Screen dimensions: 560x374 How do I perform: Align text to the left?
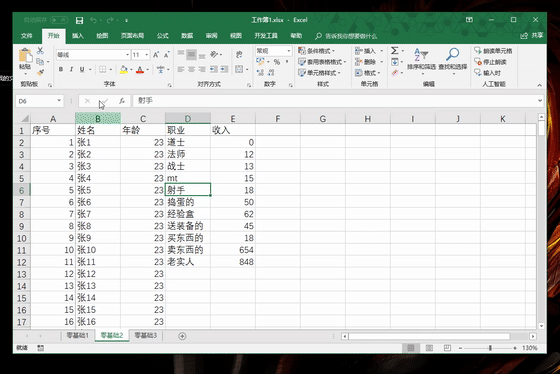[x=181, y=69]
